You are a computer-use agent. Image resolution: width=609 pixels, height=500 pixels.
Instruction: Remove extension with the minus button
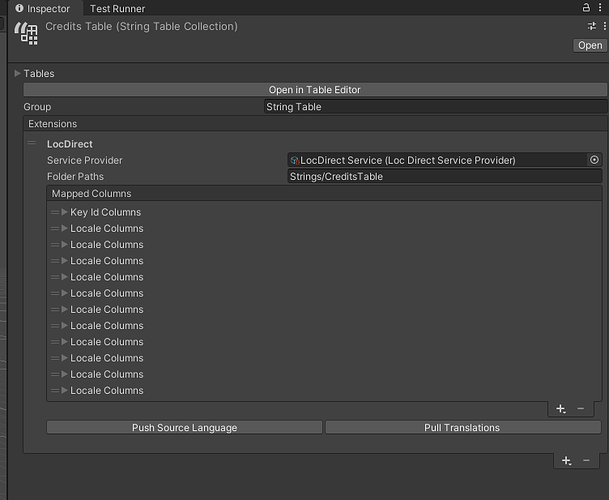pos(586,461)
